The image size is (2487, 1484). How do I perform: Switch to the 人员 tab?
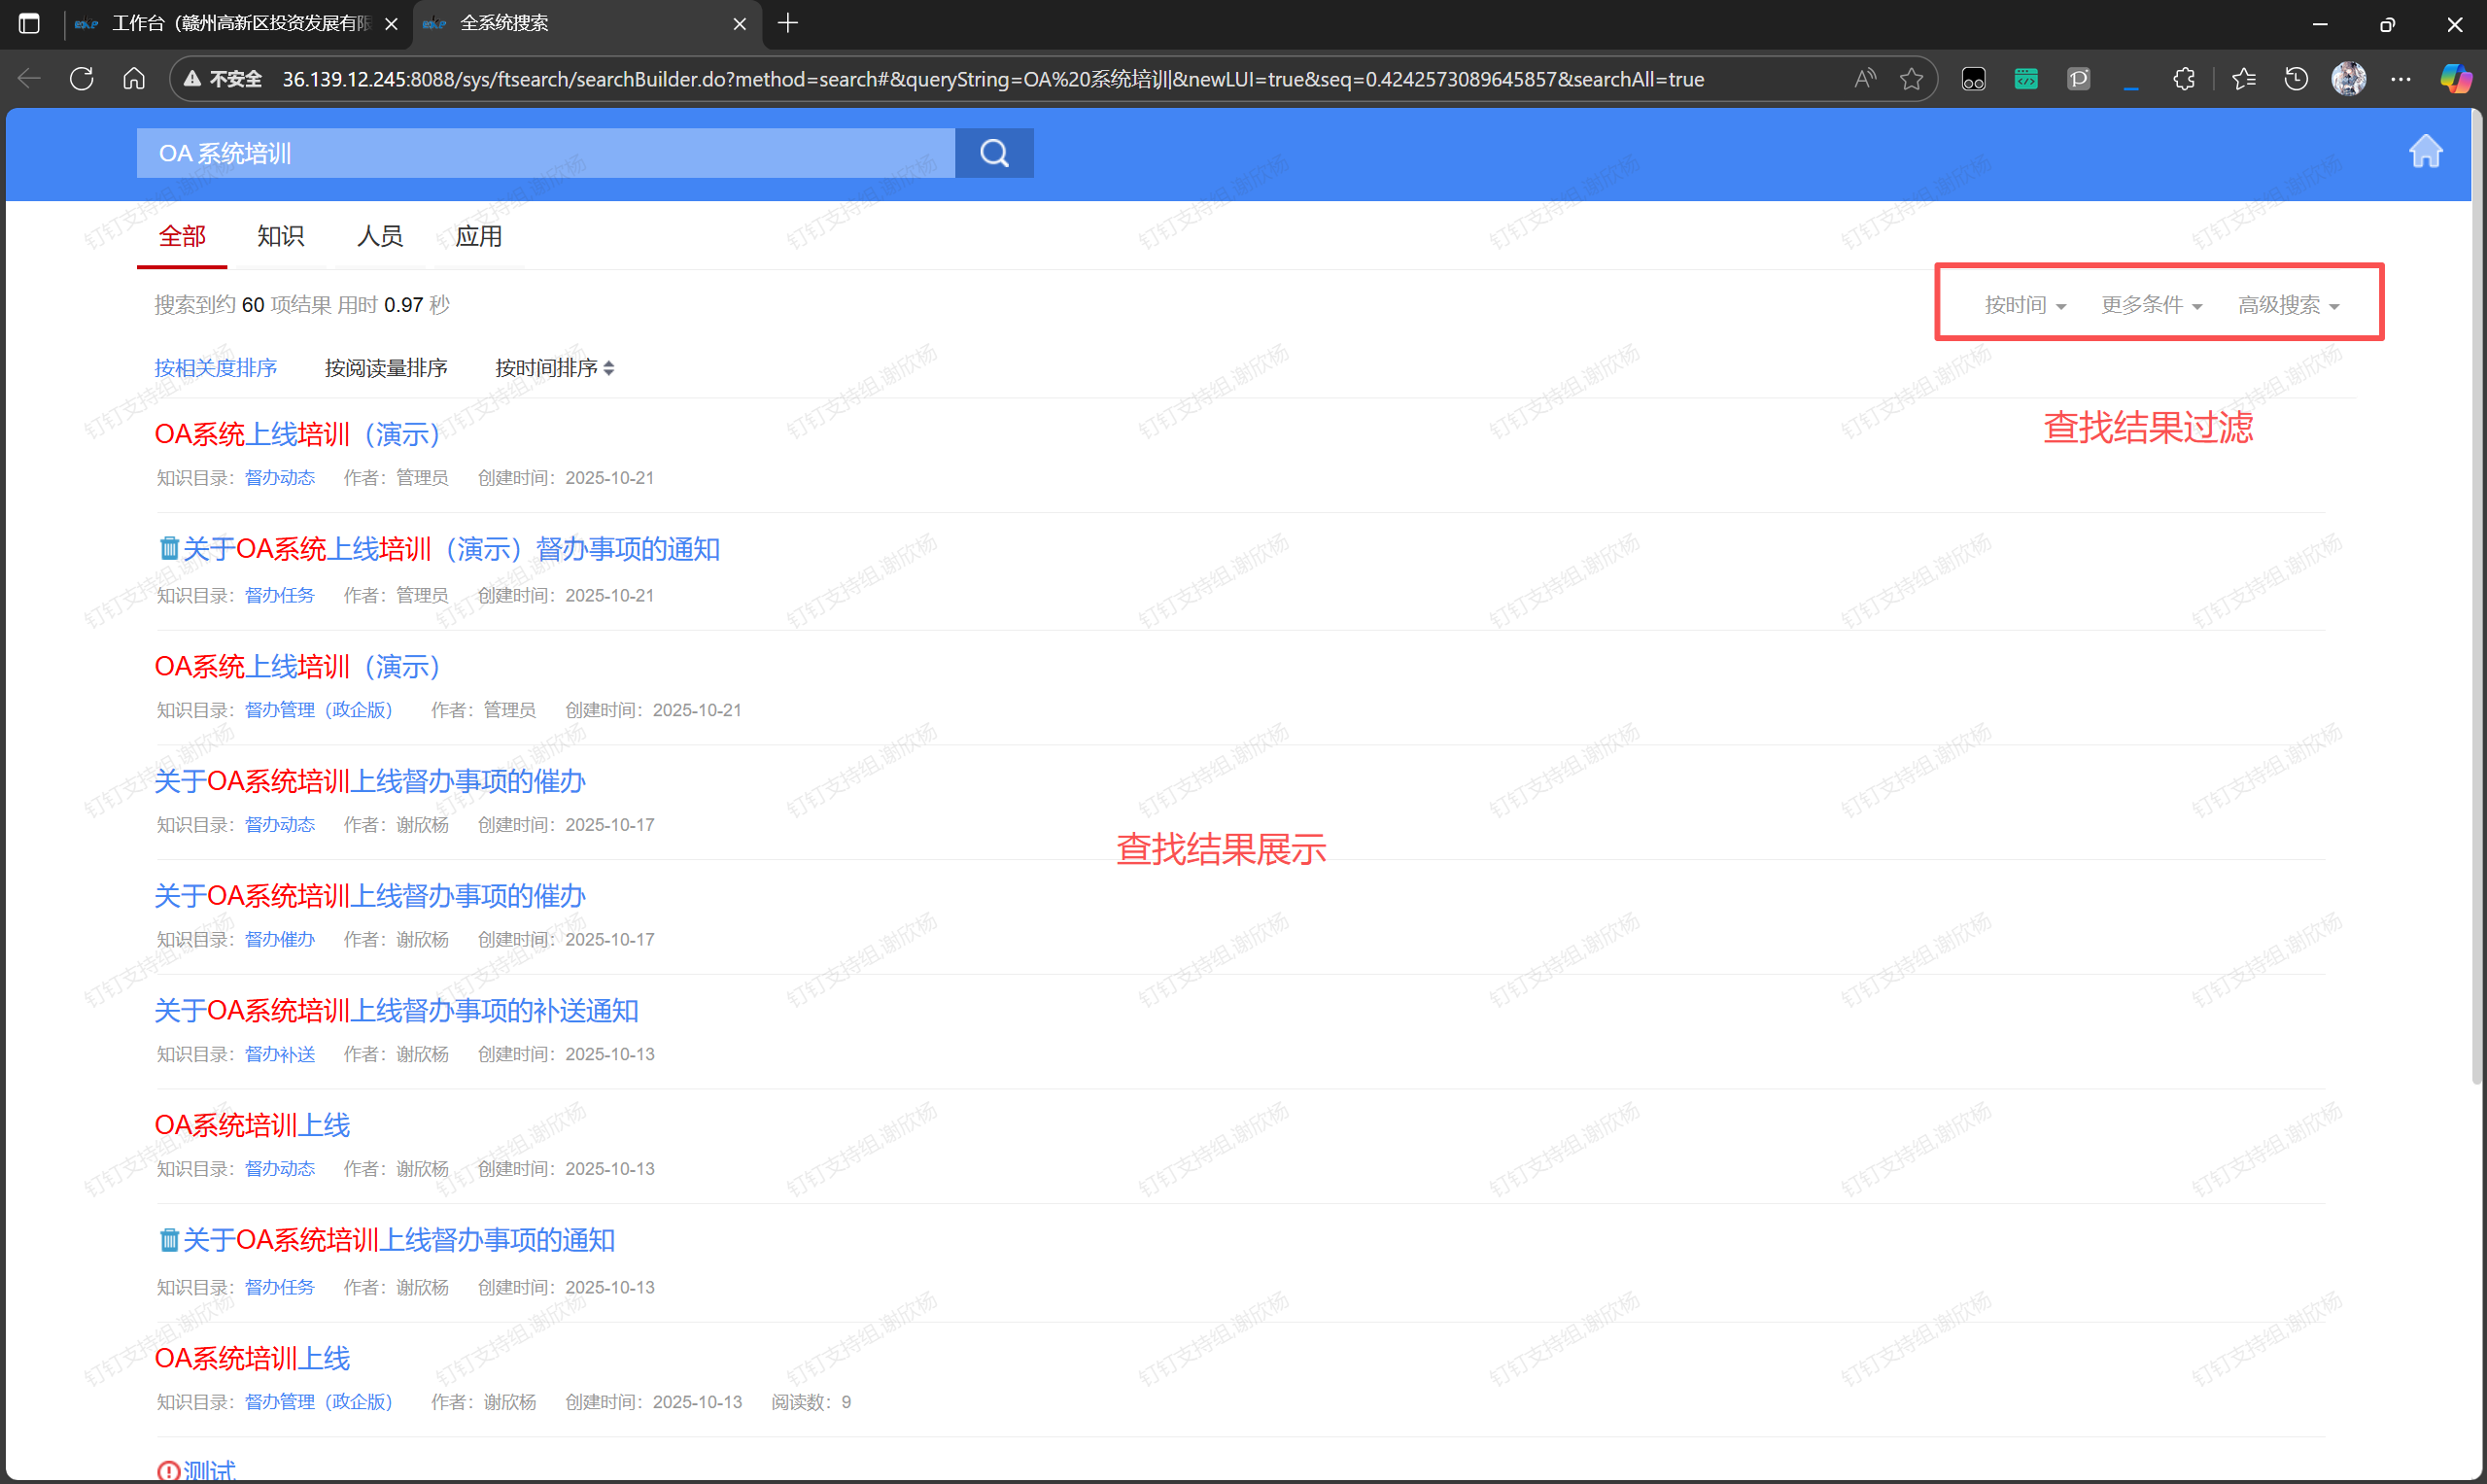(x=380, y=237)
